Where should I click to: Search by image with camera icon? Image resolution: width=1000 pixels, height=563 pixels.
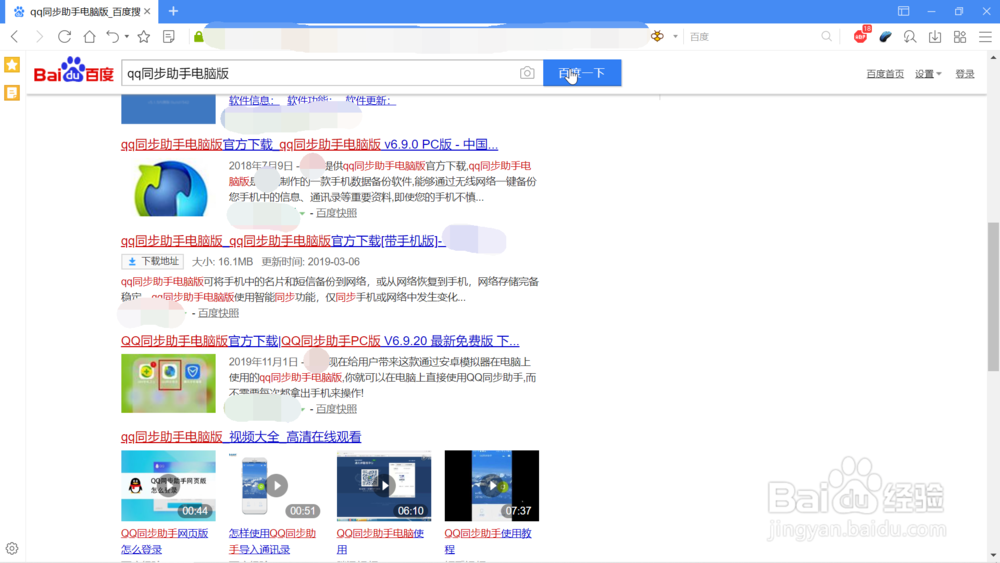527,73
